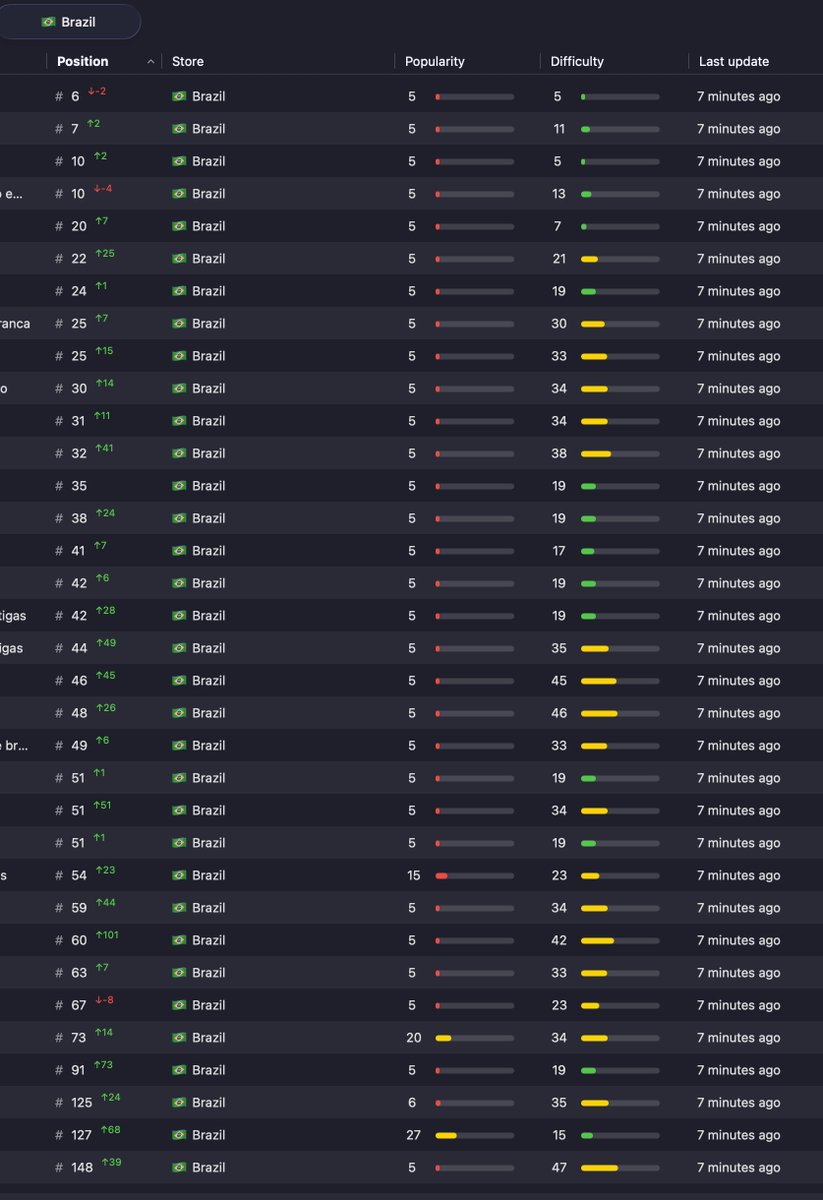The image size is (823, 1200).
Task: Click the green ↑41 position change
Action: 104,448
